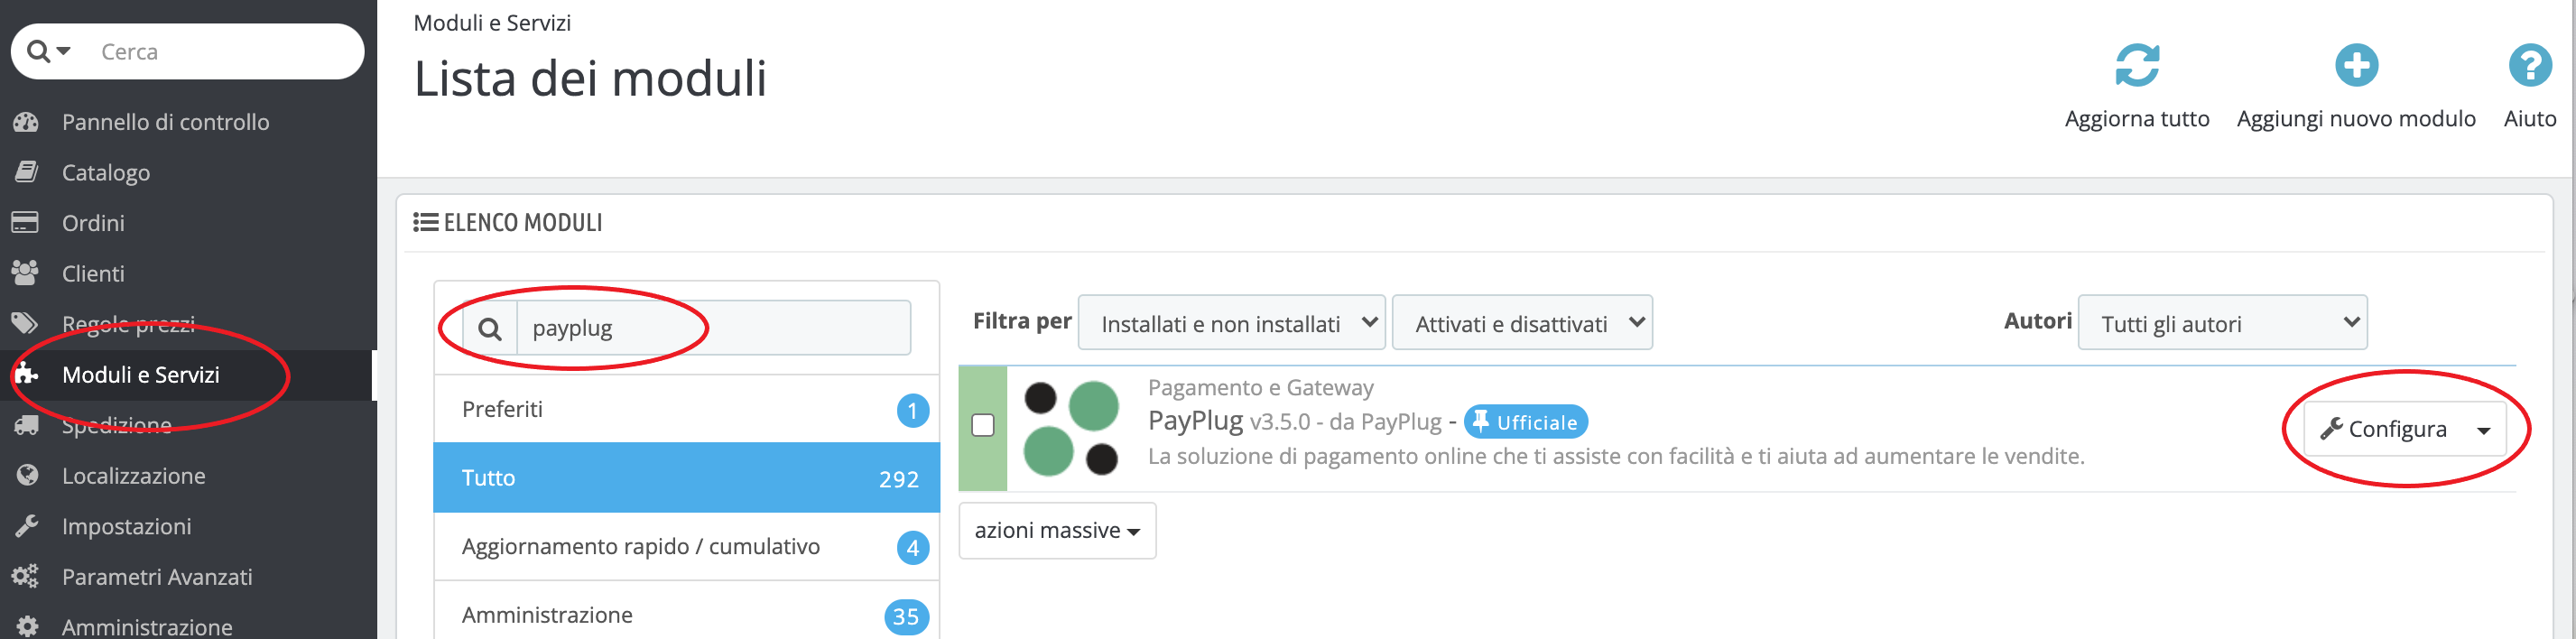Click the Aggiorna tutto refresh icon
This screenshot has height=639, width=2576.
[x=2136, y=66]
